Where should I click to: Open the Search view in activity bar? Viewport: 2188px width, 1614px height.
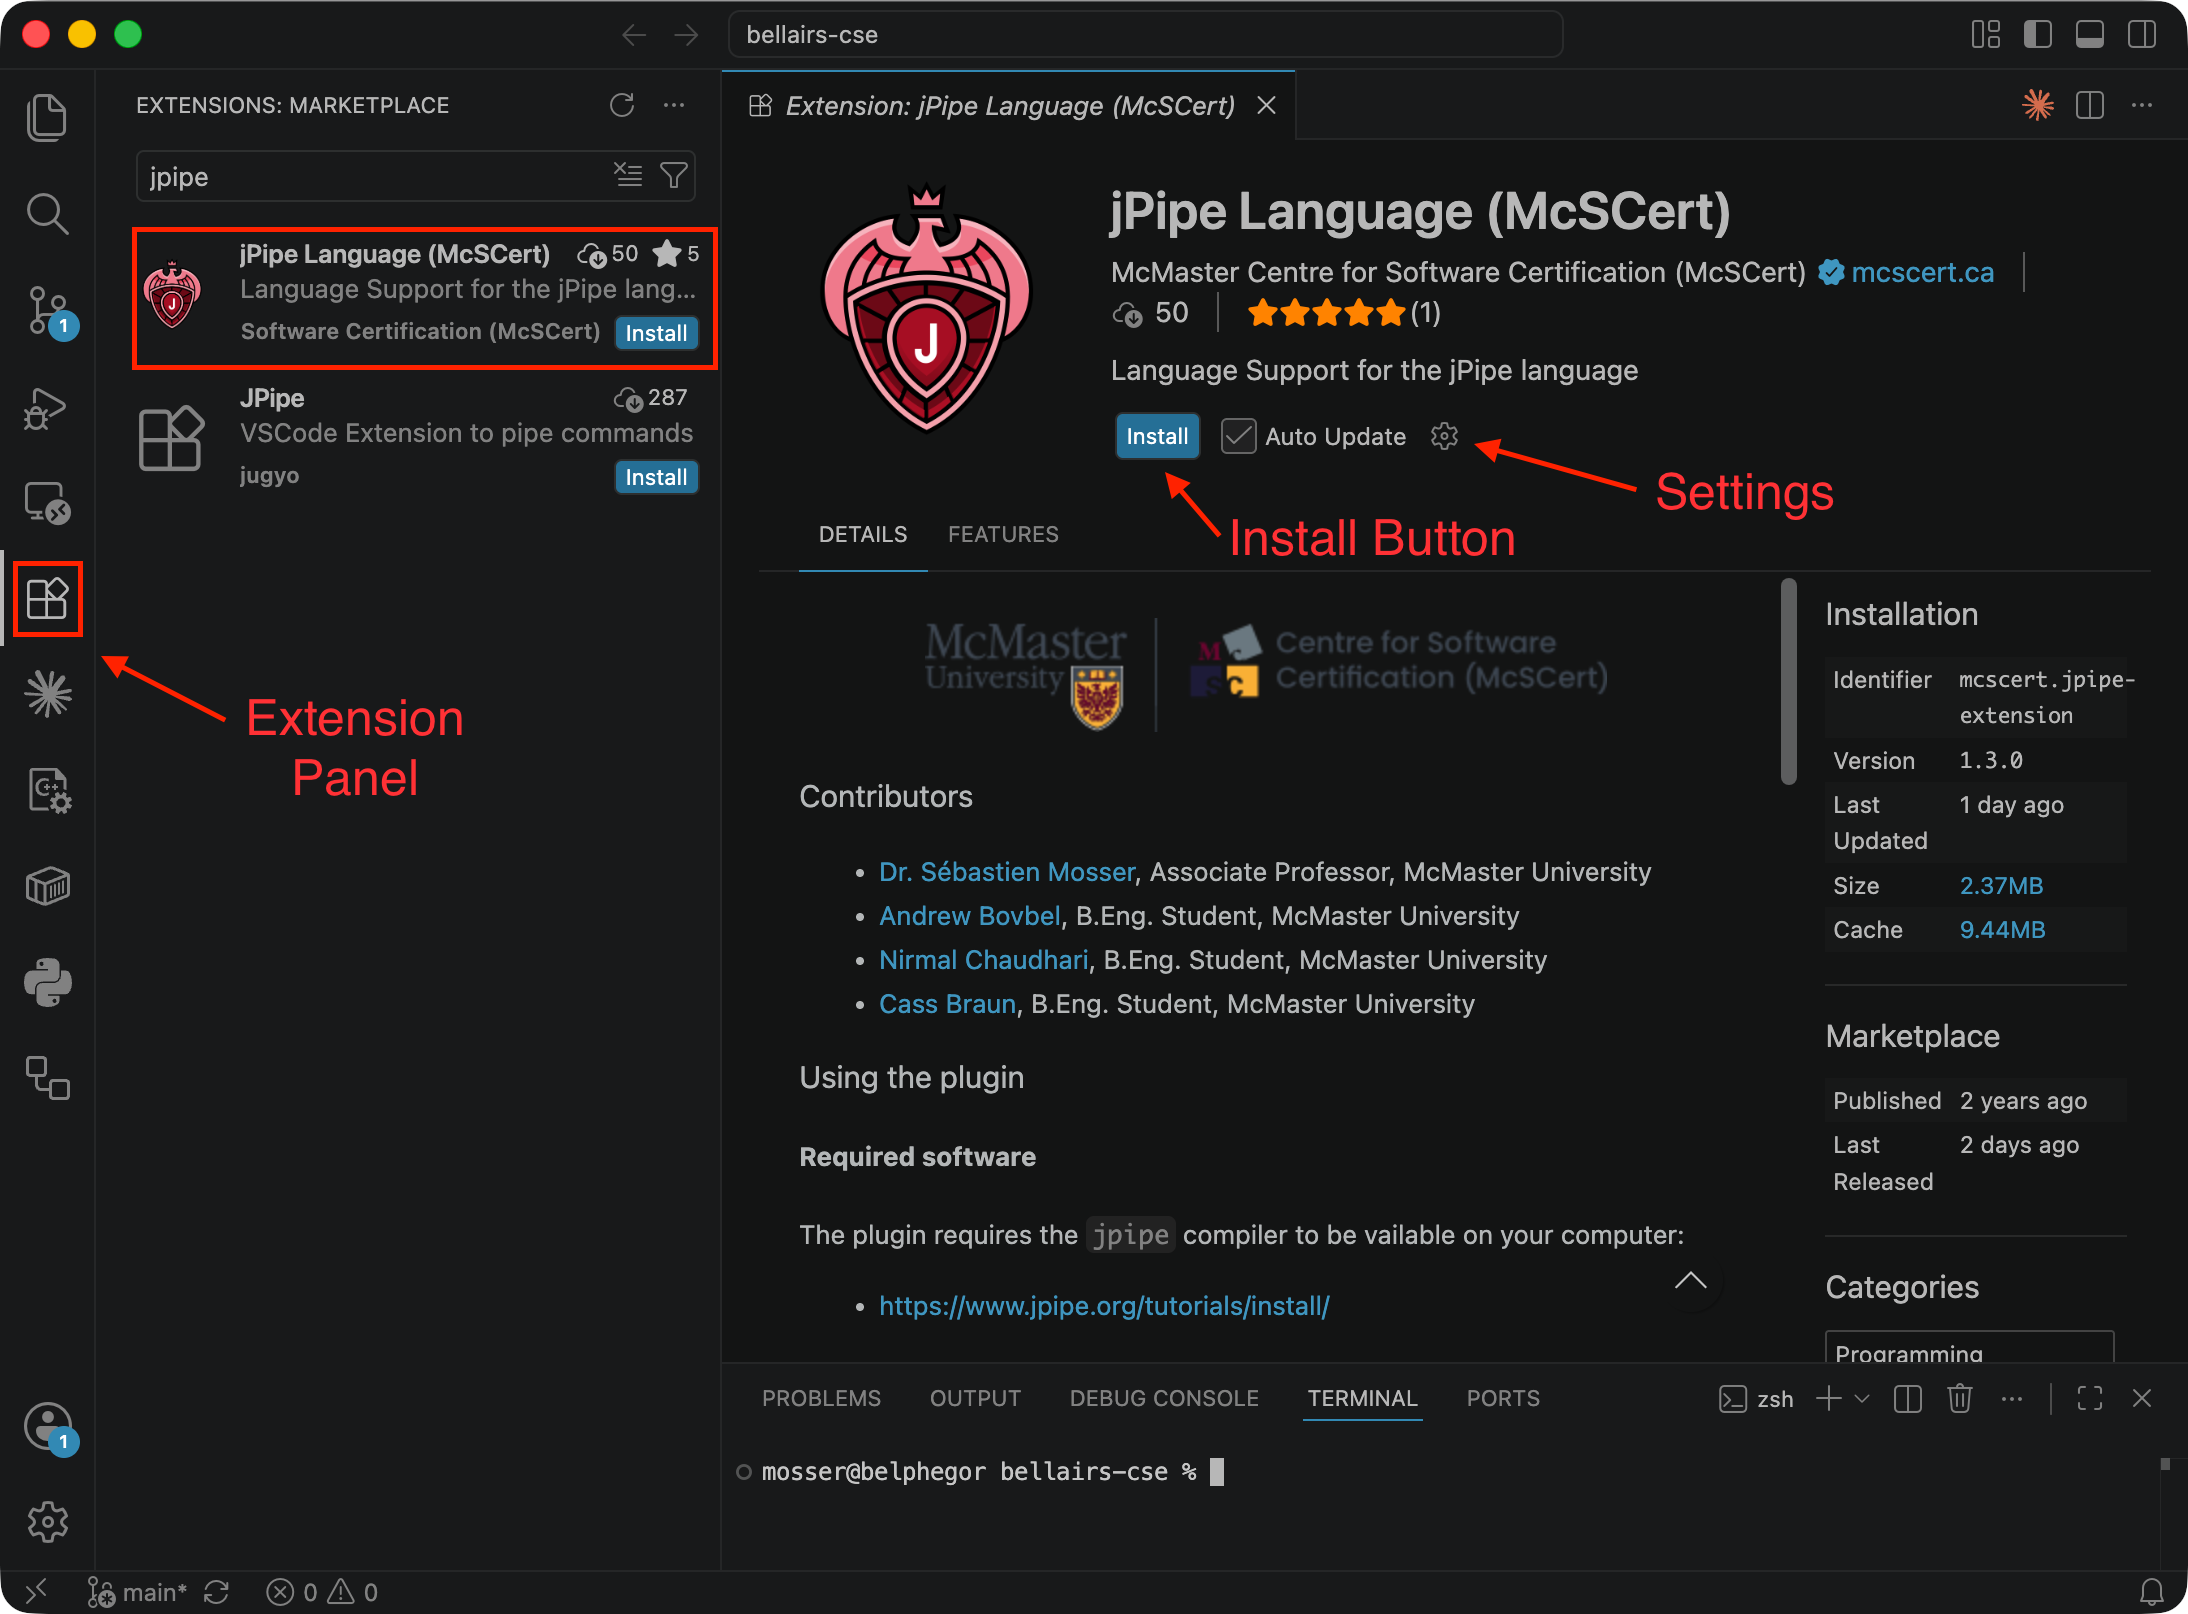coord(47,214)
